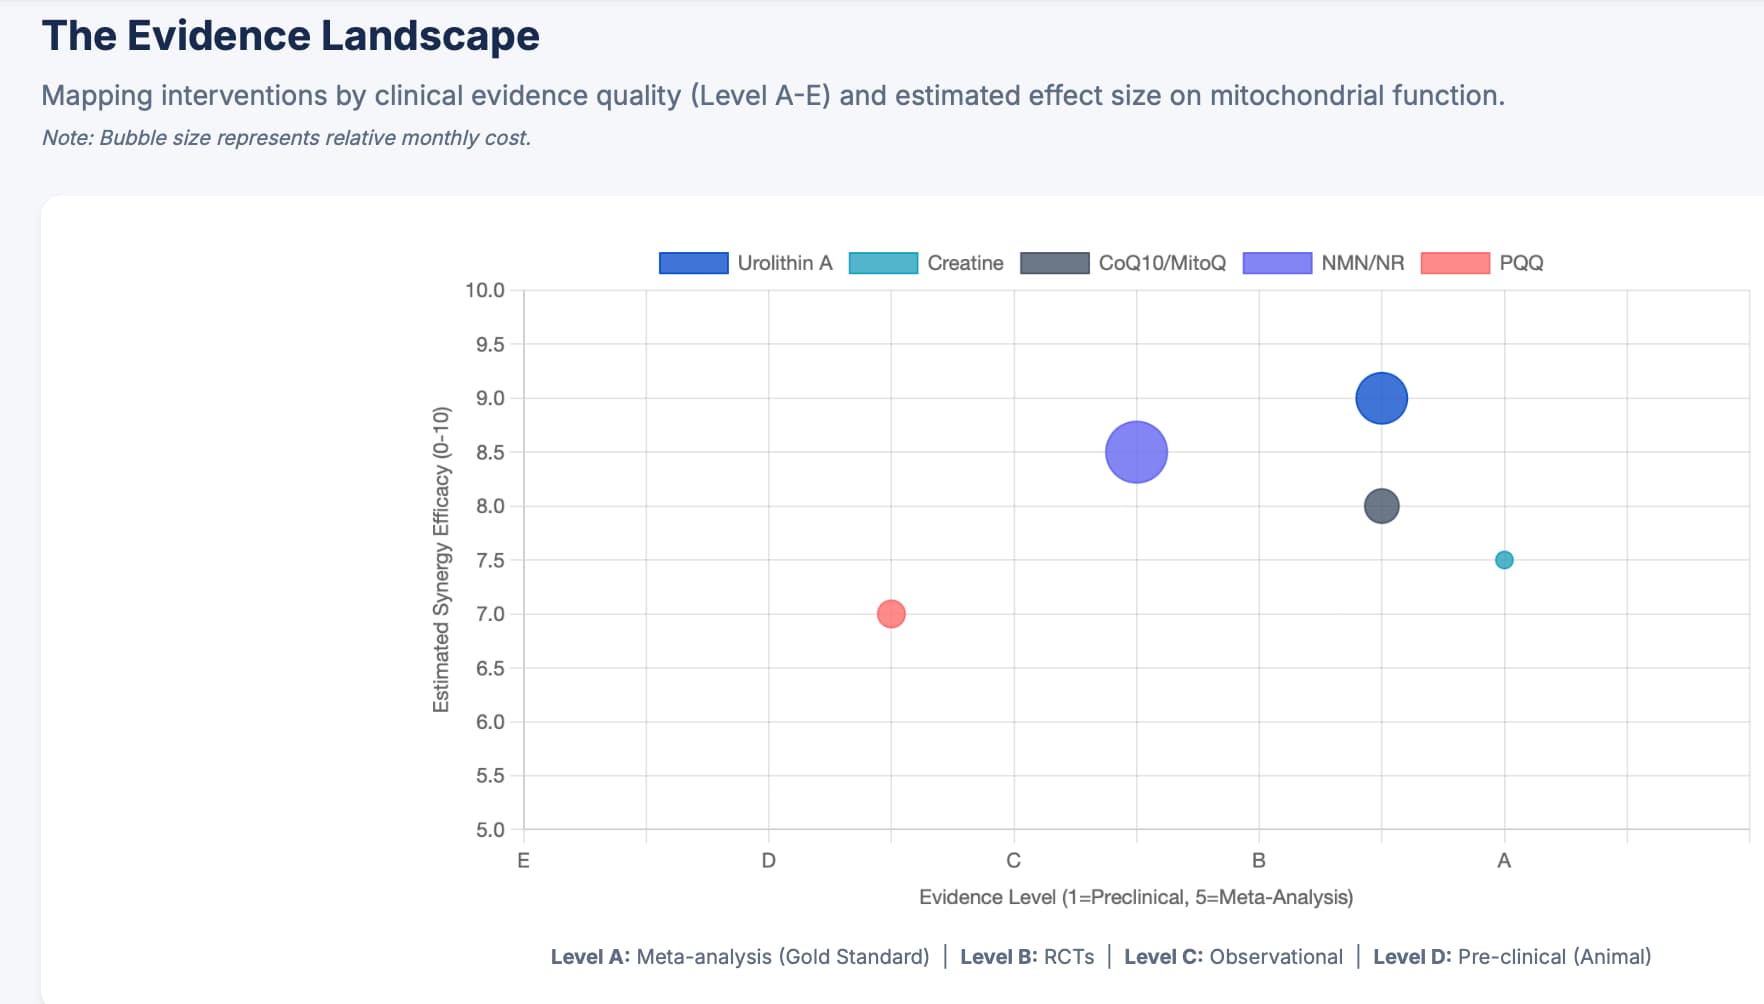Toggle the NMN/NR legend label
Image resolution: width=1764 pixels, height=1004 pixels.
tap(1362, 263)
